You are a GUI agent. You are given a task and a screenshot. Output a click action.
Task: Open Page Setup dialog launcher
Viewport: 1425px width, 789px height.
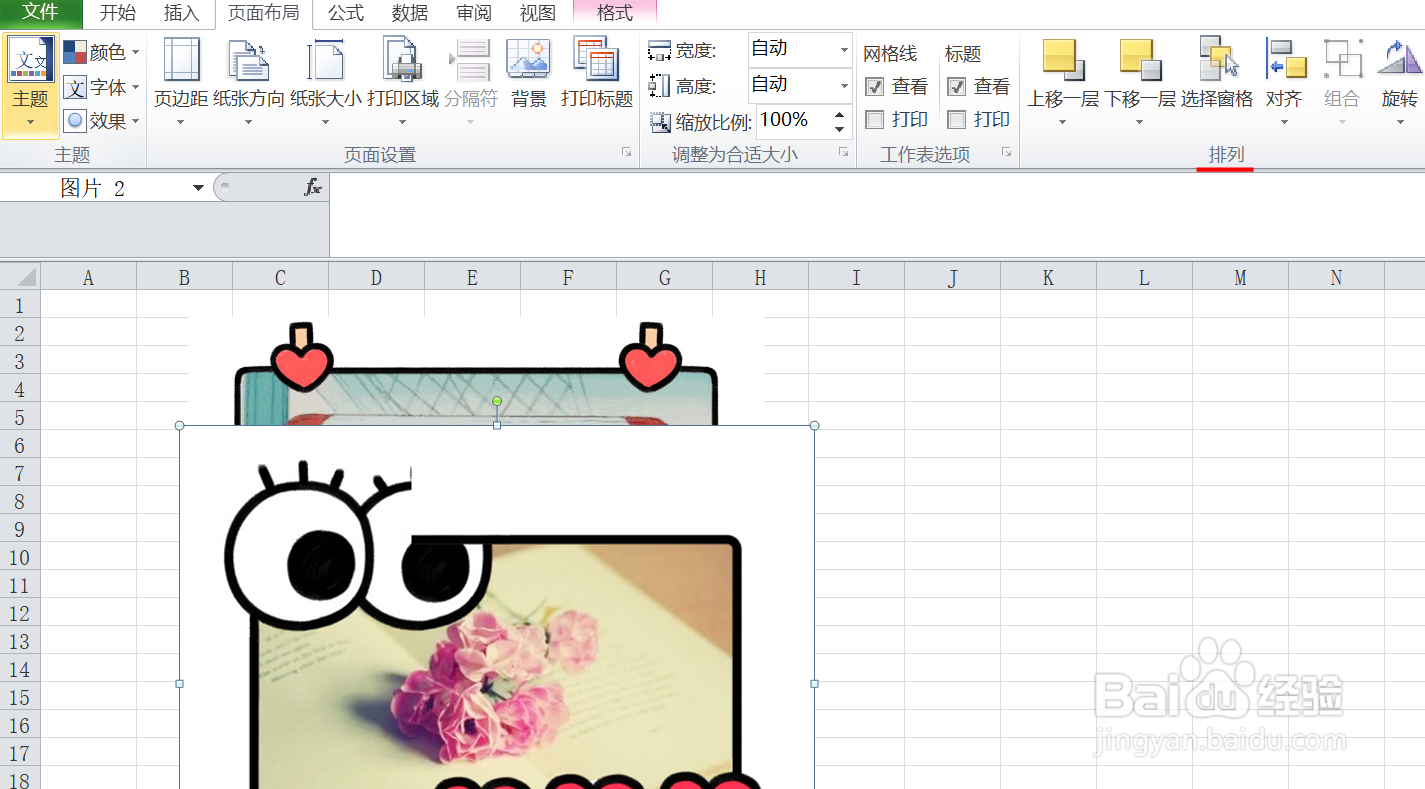pos(626,152)
